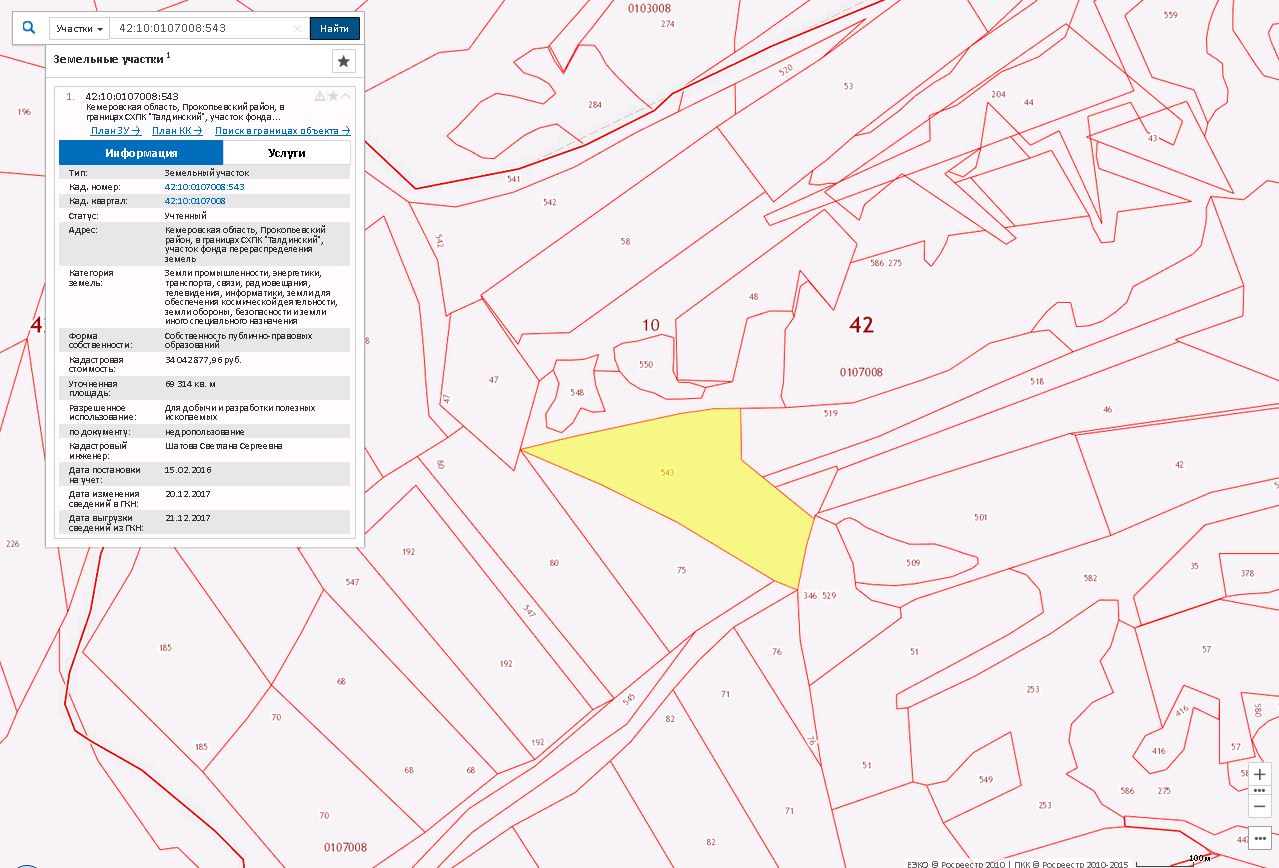Expand zoom level options between plus and minus
The width and height of the screenshot is (1279, 868).
pyautogui.click(x=1259, y=790)
